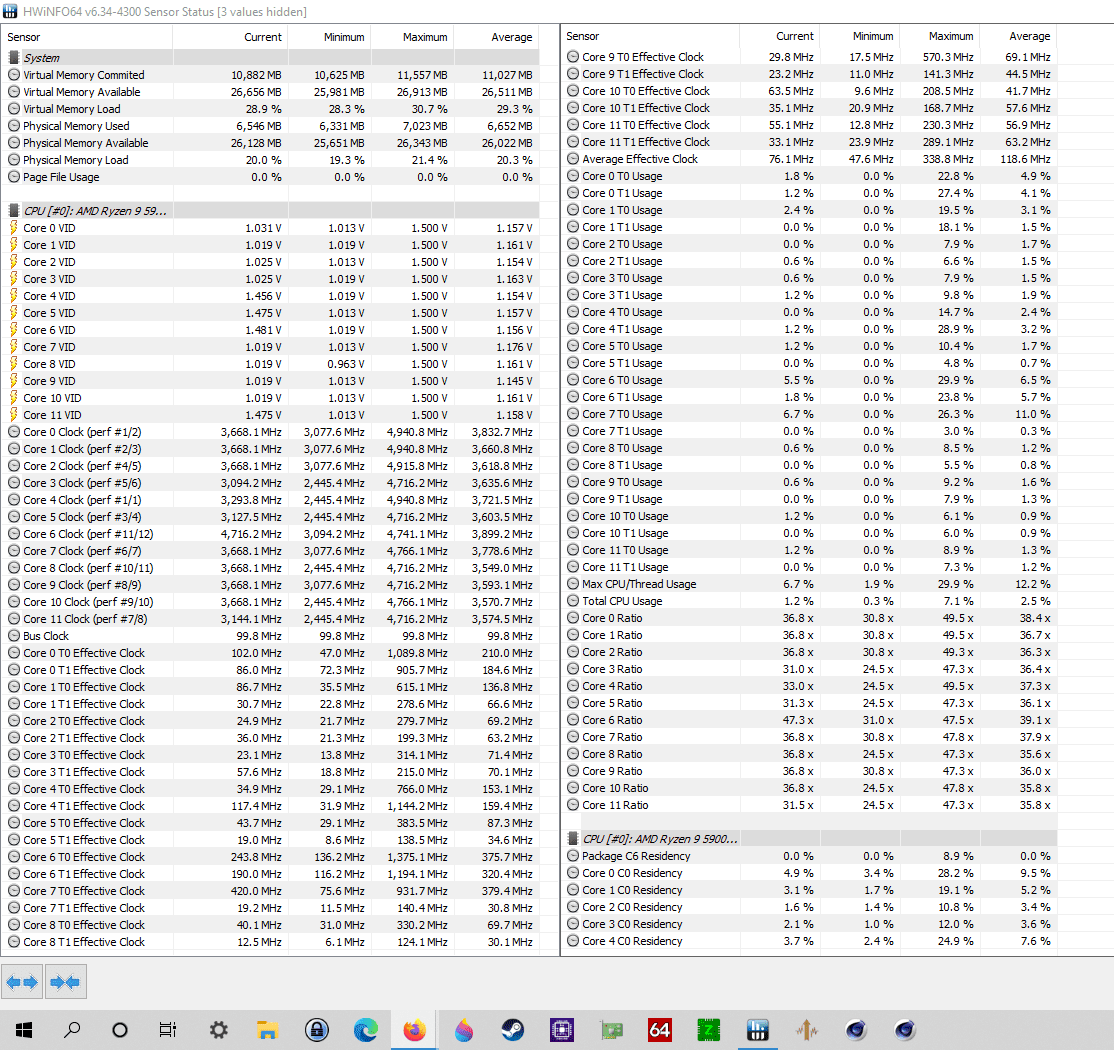Click the right panel Sensor column header
1114x1050 pixels.
click(650, 36)
